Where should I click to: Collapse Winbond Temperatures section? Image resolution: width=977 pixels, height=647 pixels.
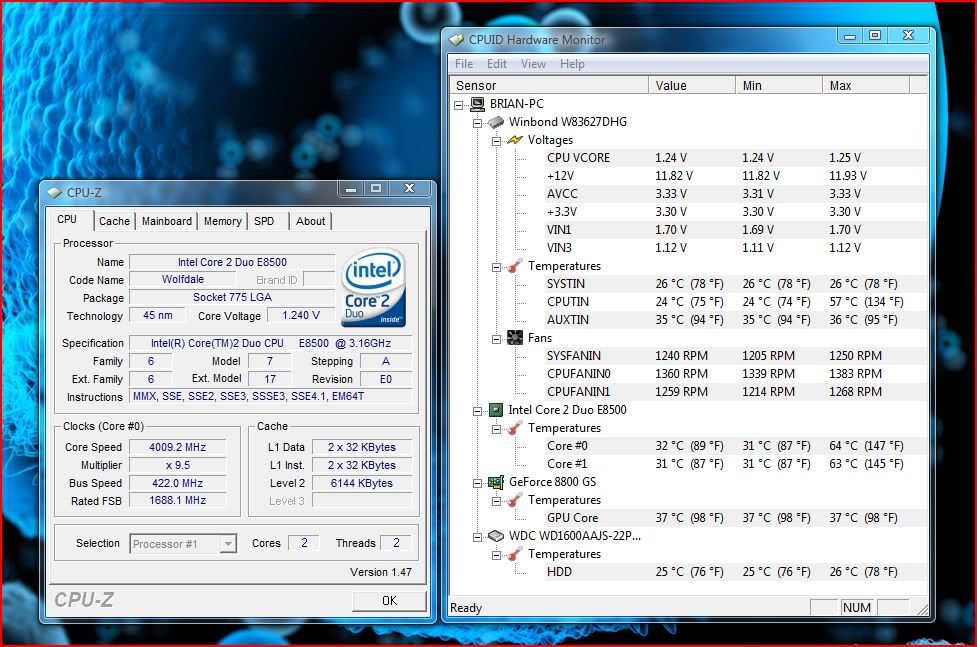click(497, 267)
